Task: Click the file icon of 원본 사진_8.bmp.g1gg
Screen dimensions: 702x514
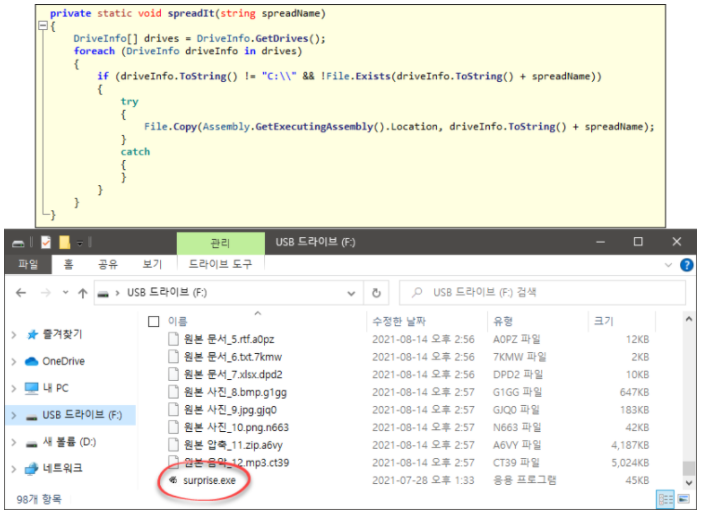Action: [x=173, y=392]
